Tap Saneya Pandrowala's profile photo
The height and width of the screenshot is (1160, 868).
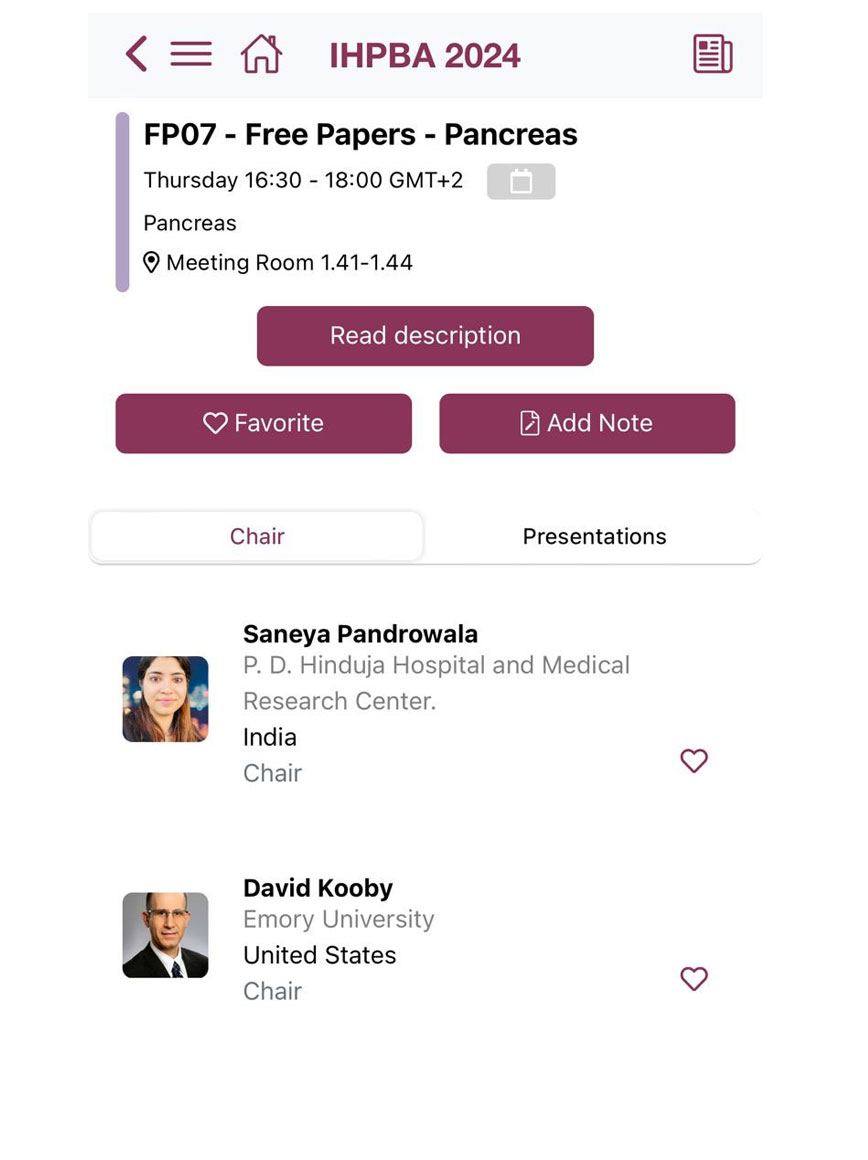tap(165, 699)
